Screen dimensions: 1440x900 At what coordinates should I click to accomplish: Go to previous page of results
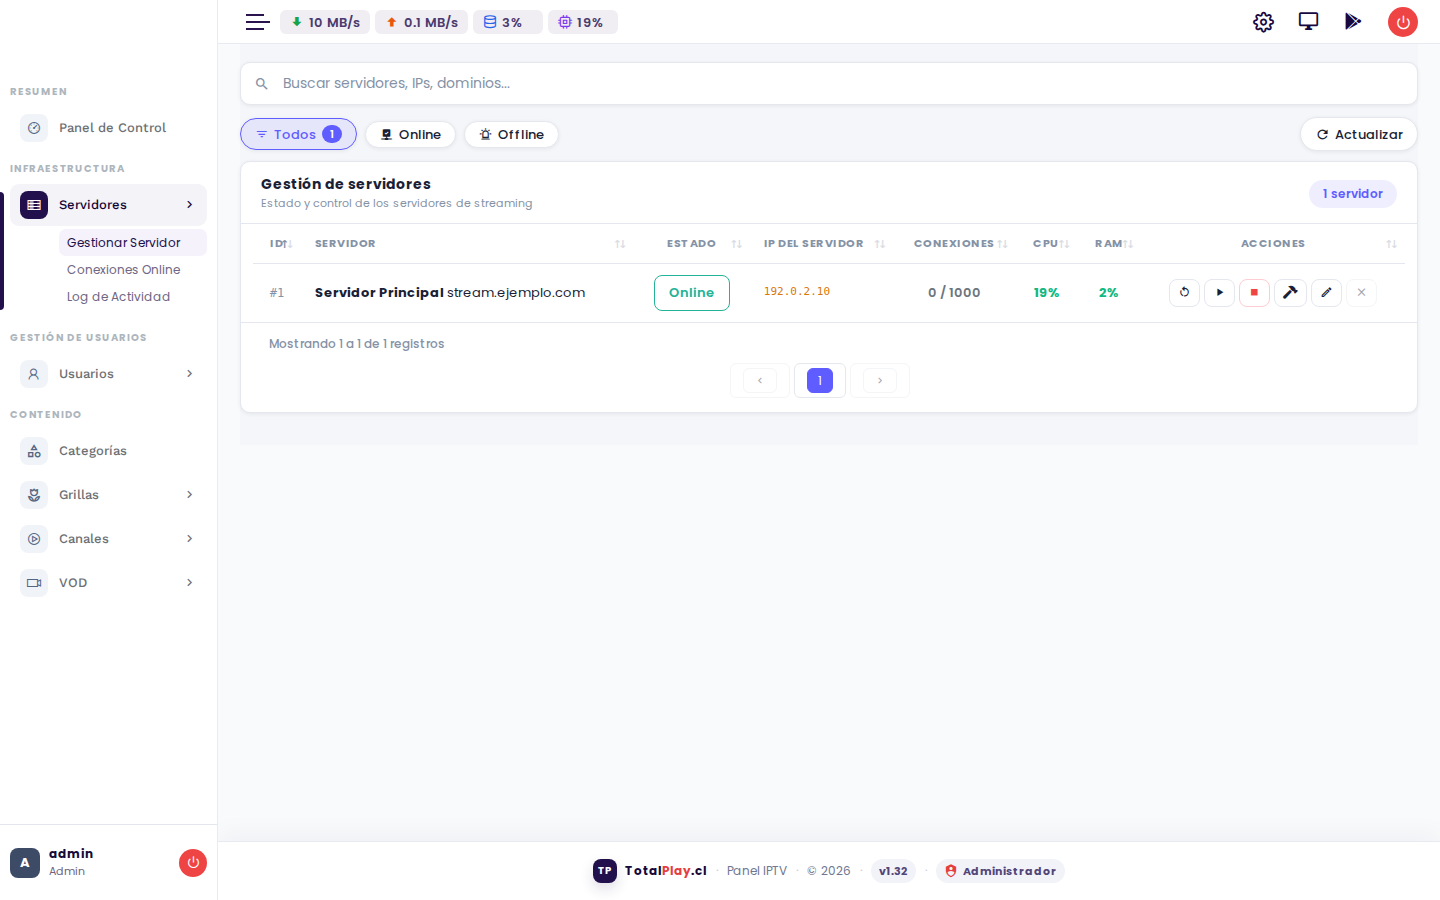click(x=760, y=380)
